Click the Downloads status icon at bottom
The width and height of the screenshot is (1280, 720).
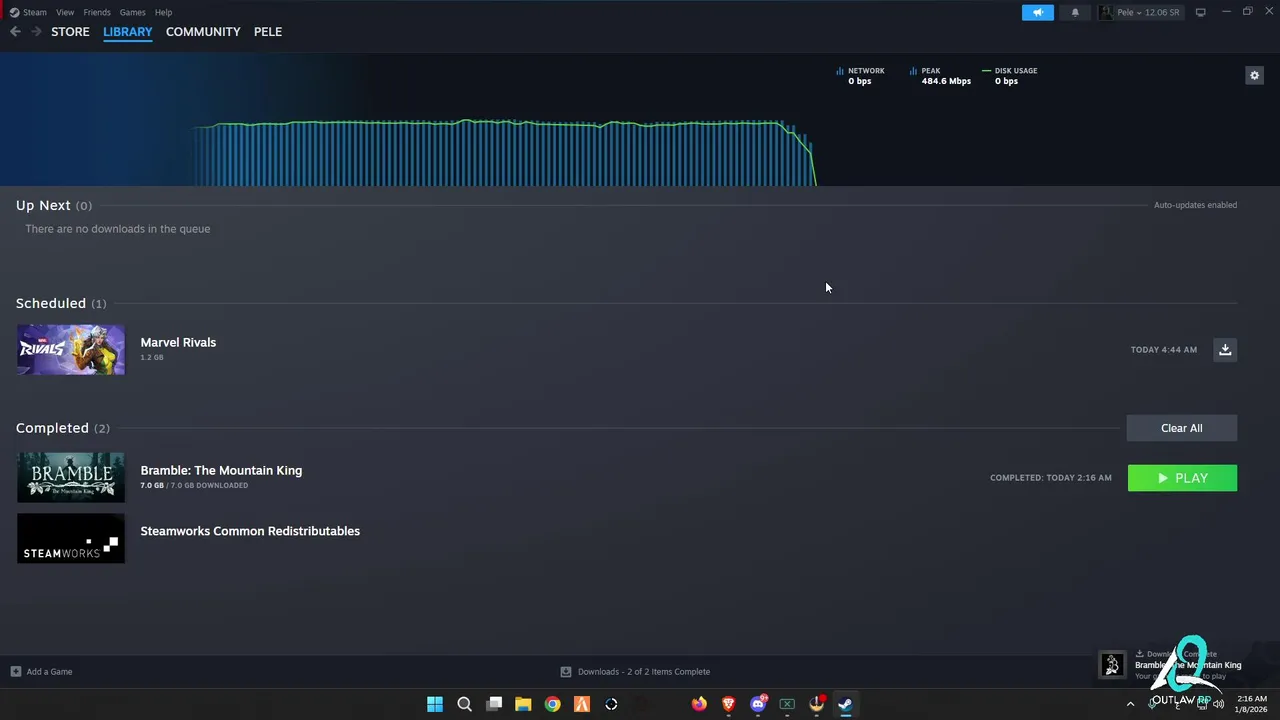[566, 671]
